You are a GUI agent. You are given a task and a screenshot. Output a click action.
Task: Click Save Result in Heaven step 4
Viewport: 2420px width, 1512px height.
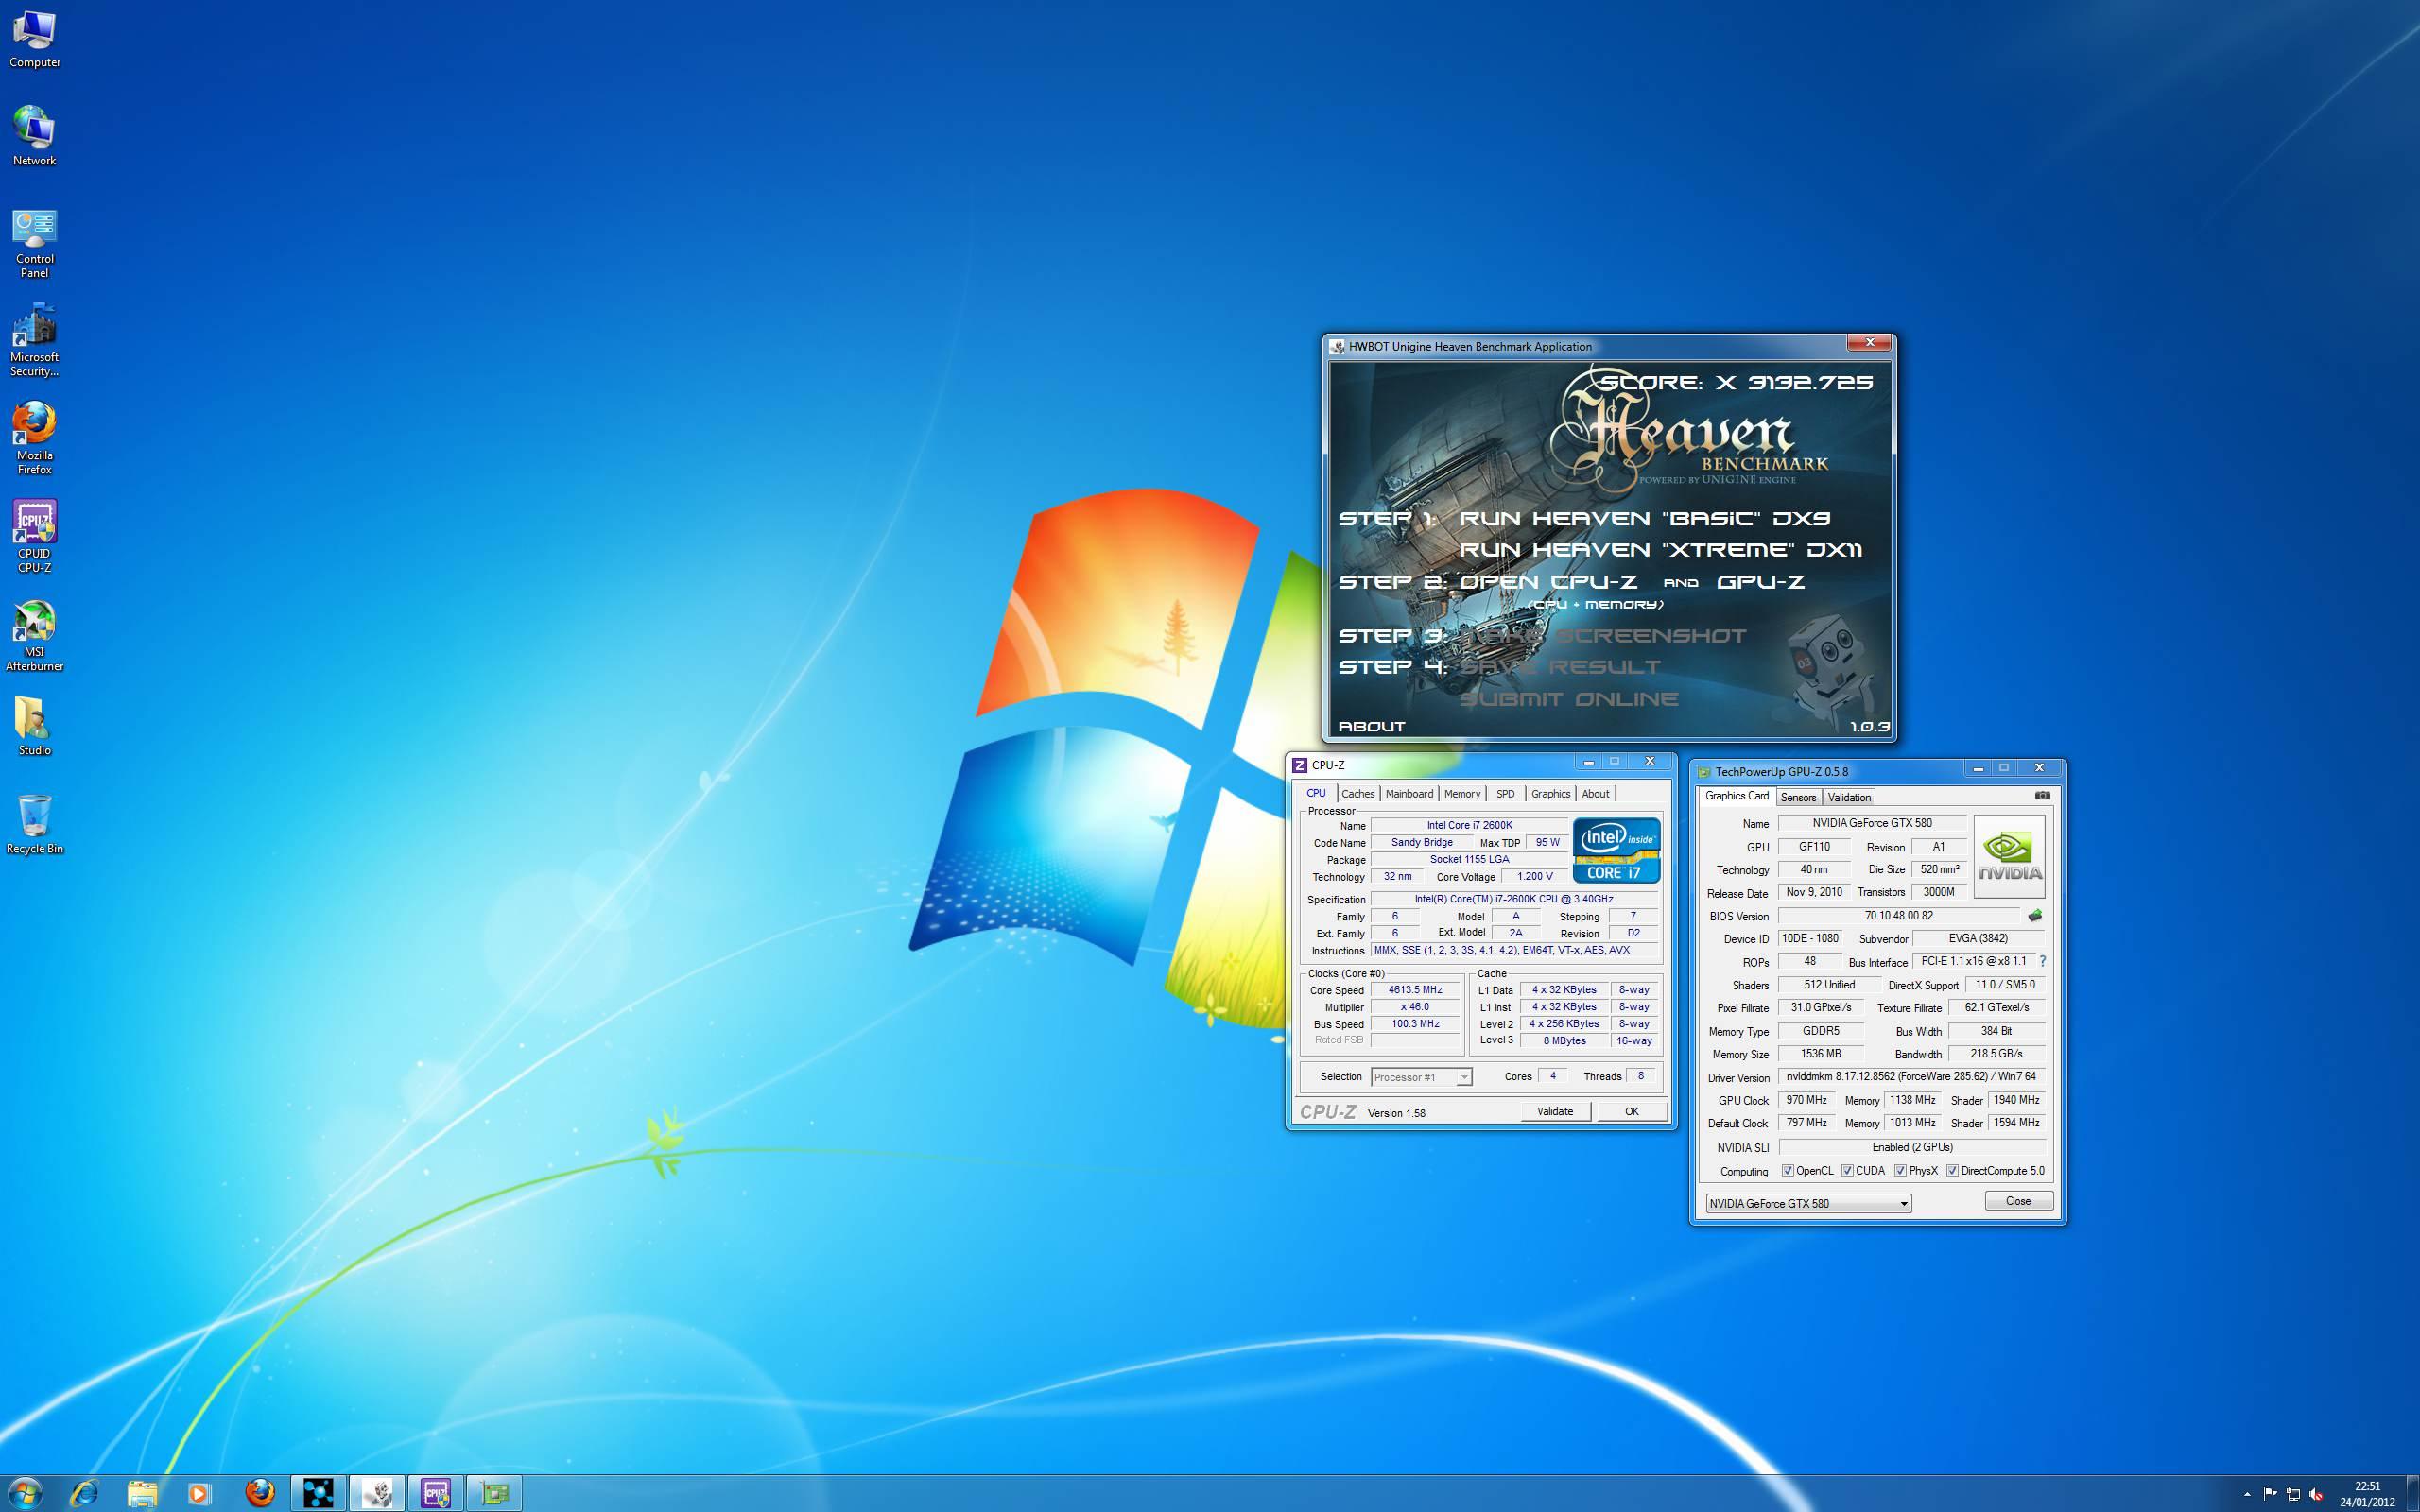(x=1560, y=666)
